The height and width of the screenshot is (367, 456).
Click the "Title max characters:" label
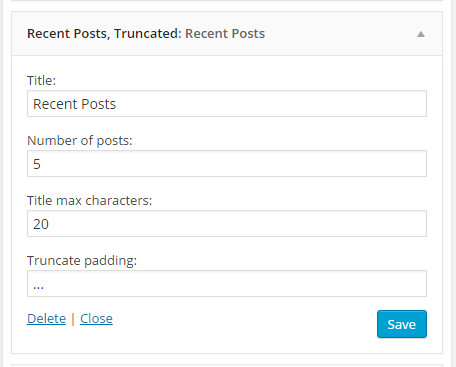[x=89, y=201]
